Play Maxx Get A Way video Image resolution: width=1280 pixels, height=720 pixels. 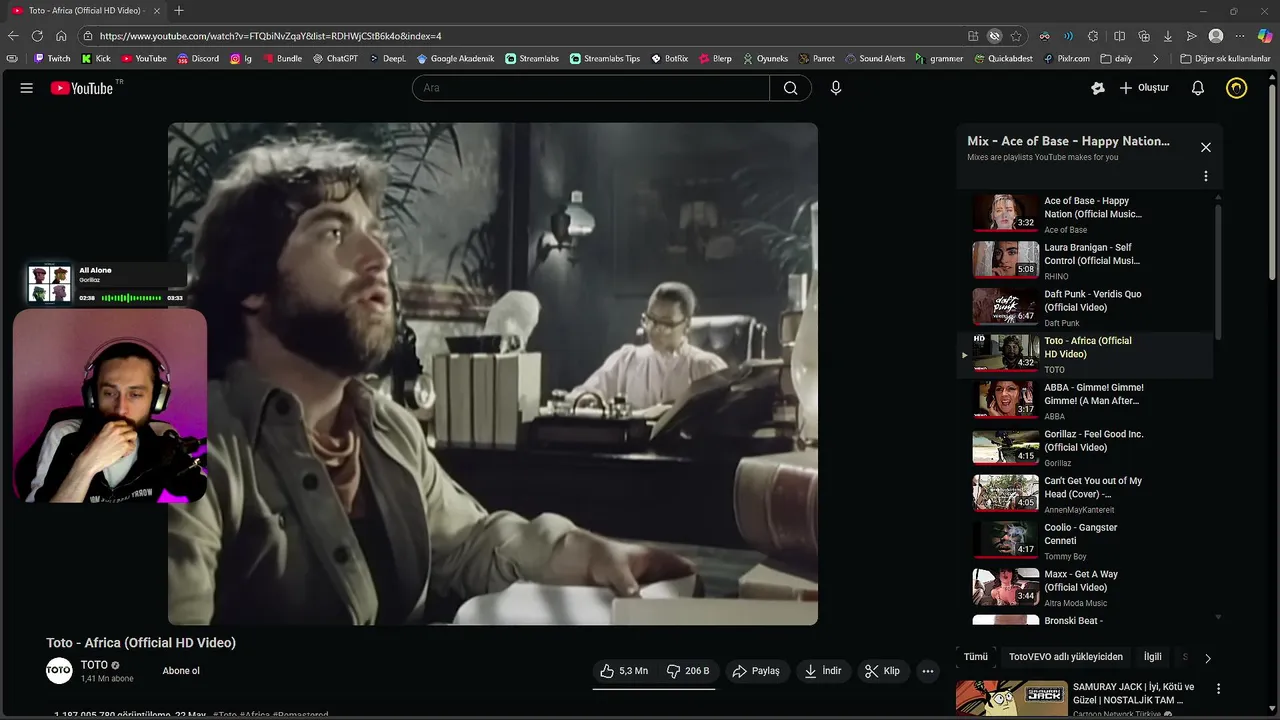coord(1084,588)
